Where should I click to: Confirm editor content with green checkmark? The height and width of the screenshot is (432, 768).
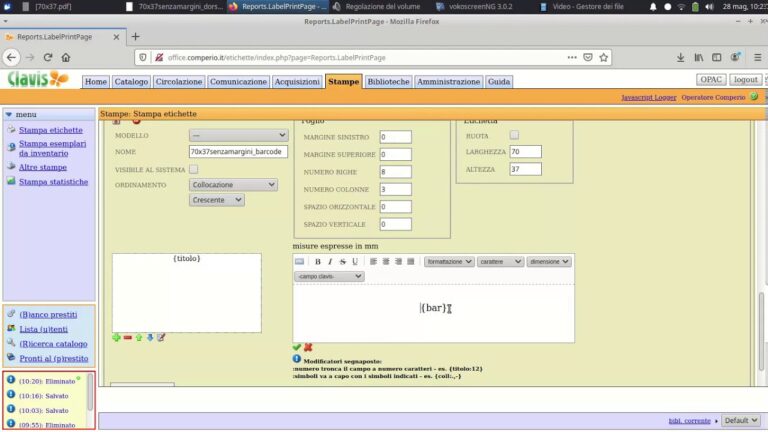pos(297,347)
